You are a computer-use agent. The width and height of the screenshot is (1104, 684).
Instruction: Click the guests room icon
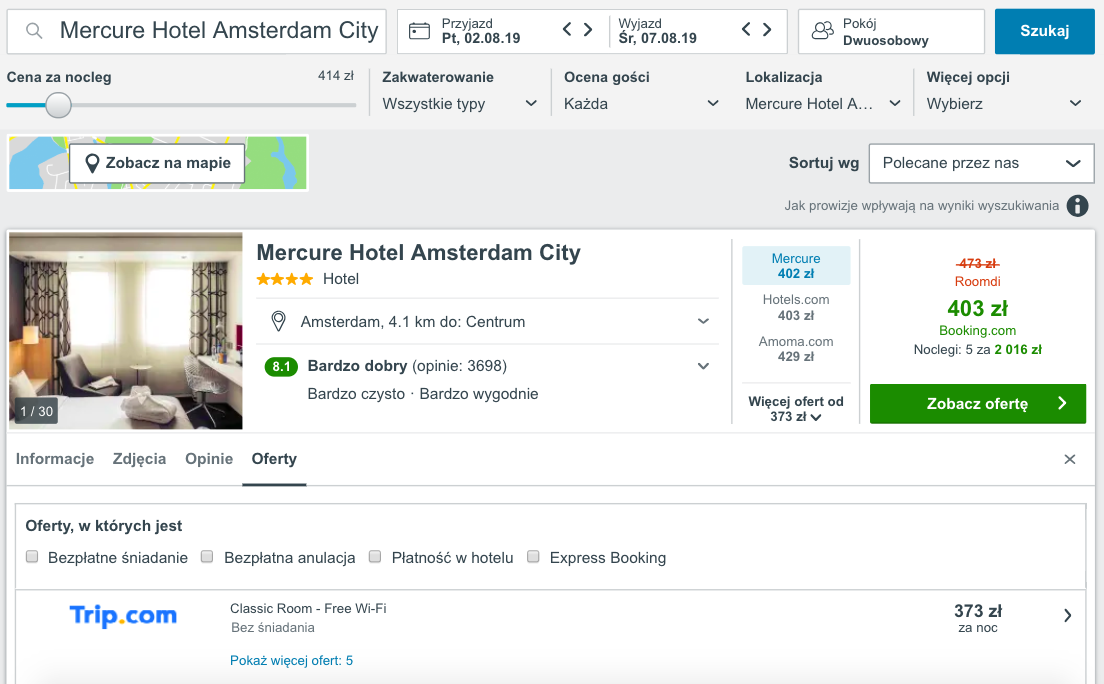[822, 31]
